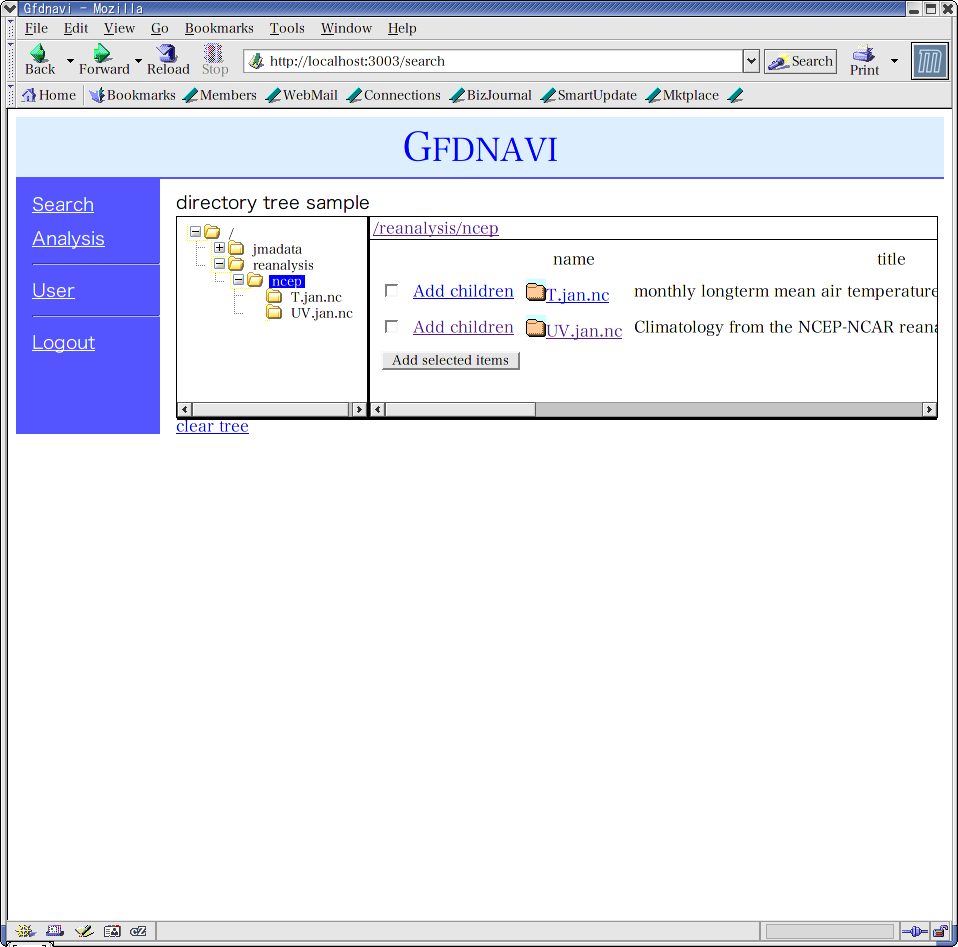Open the URL history dropdown arrow

click(751, 61)
